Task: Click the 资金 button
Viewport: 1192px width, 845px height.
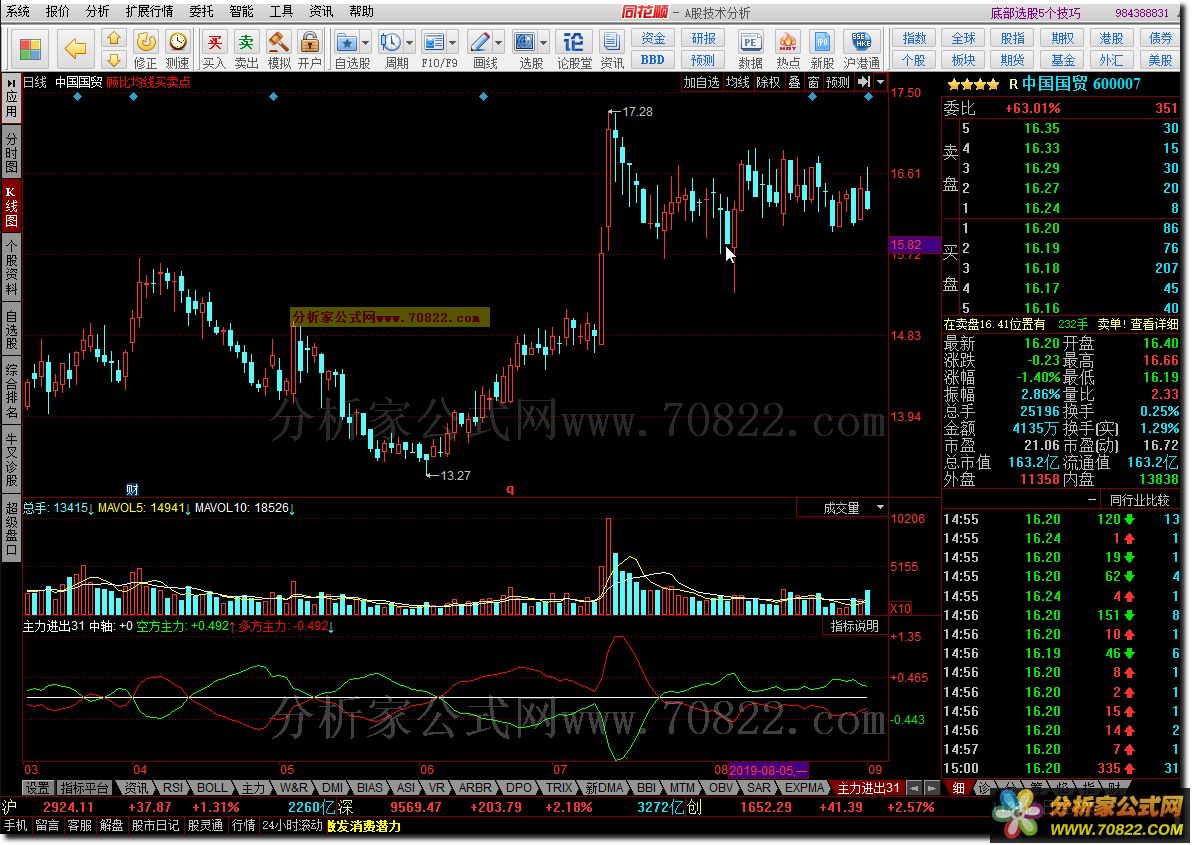Action: tap(653, 38)
